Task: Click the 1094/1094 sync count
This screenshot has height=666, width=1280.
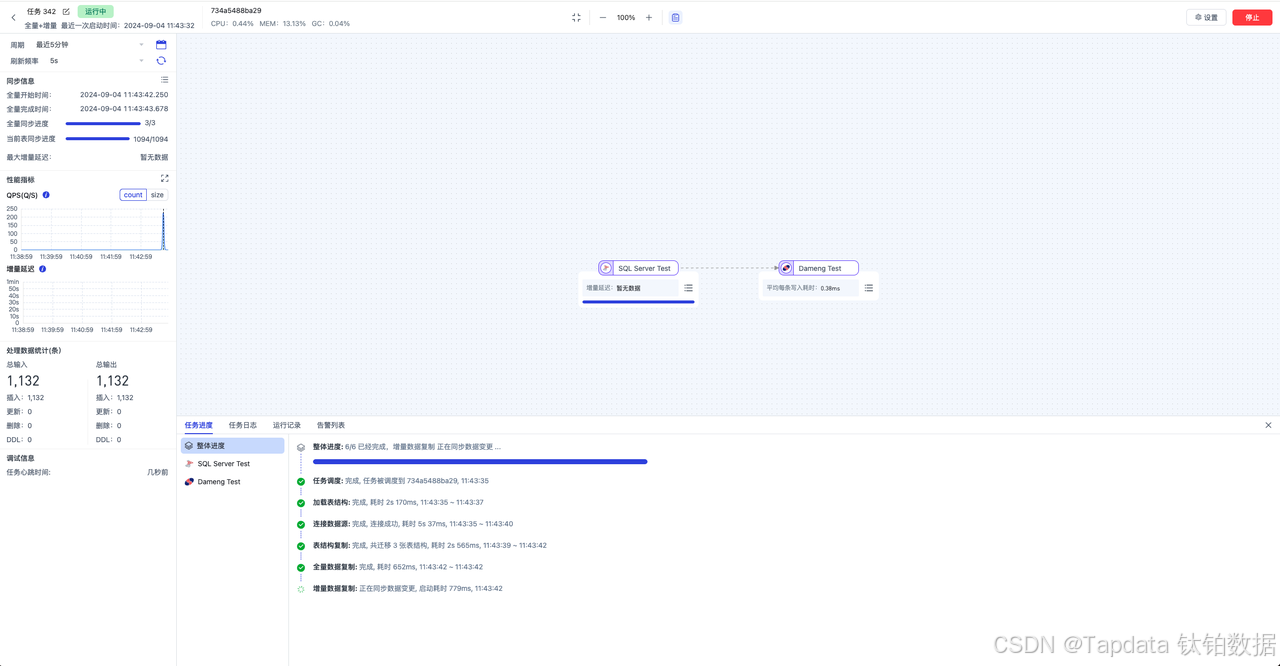Action: (151, 139)
